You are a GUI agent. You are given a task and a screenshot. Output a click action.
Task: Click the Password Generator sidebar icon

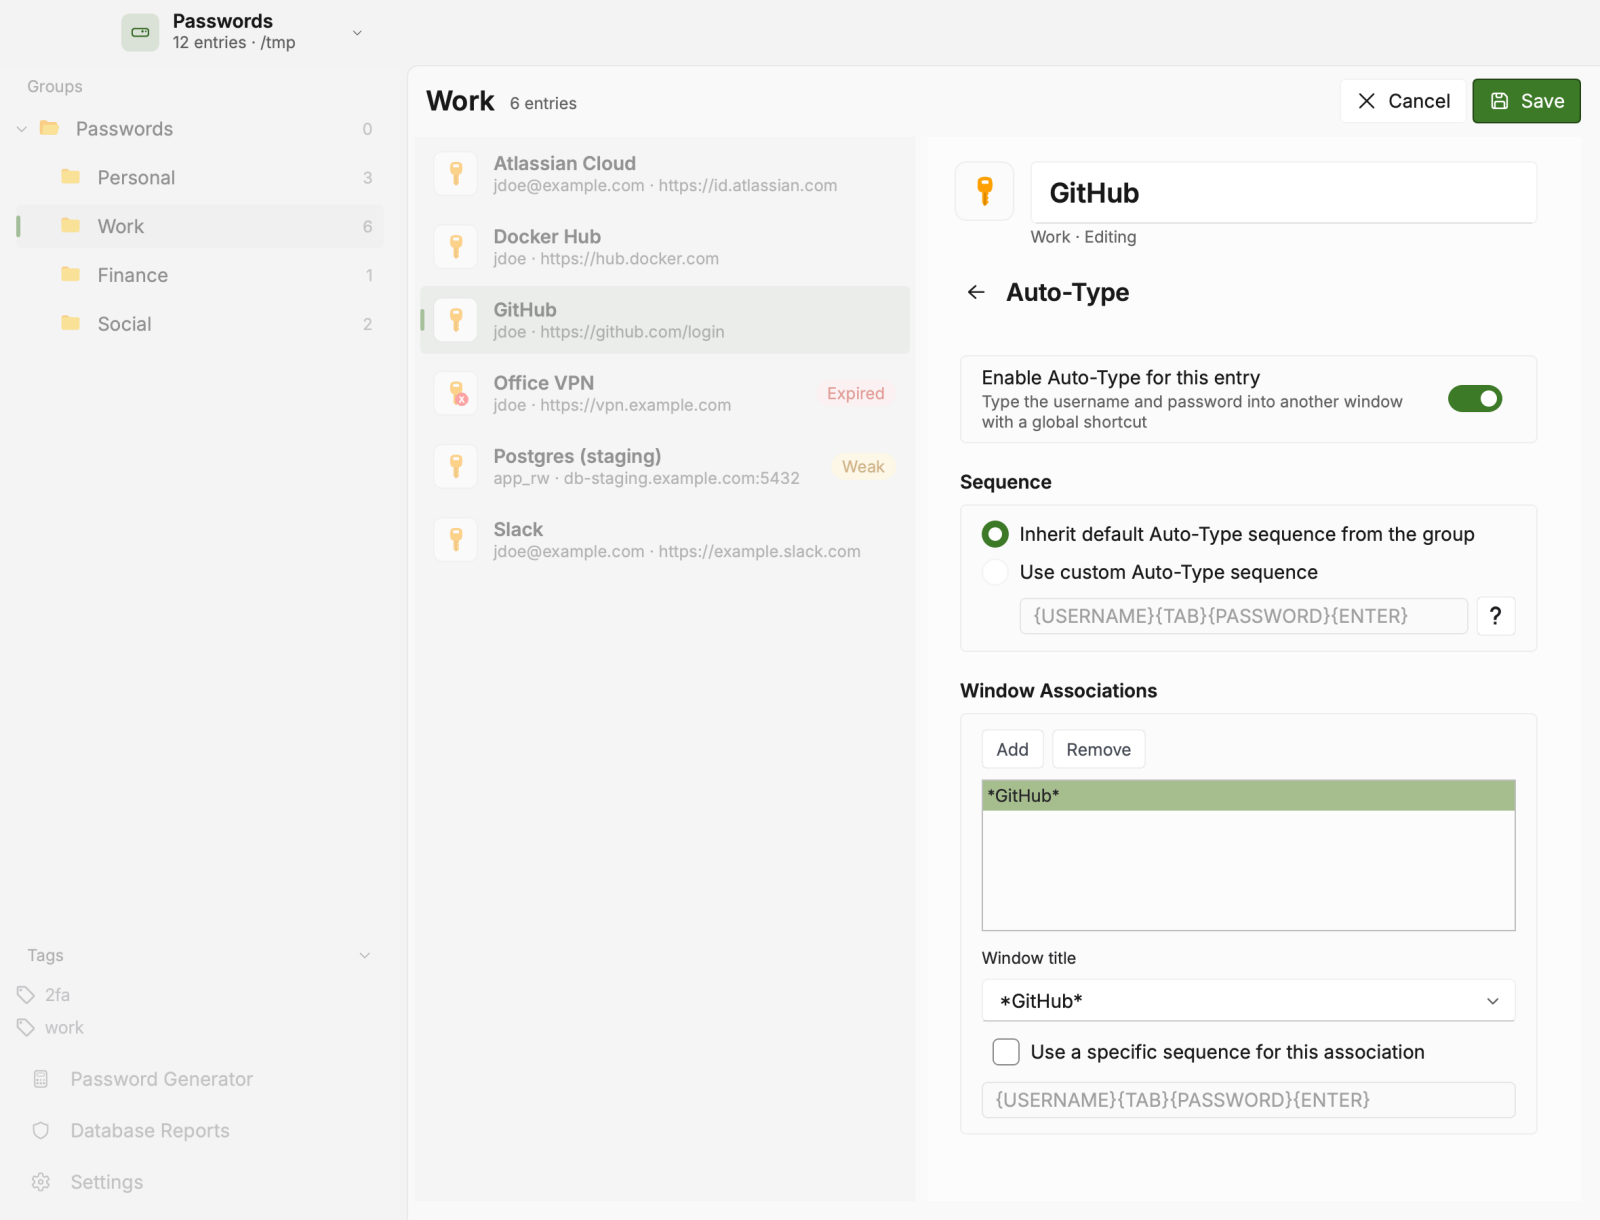[41, 1079]
